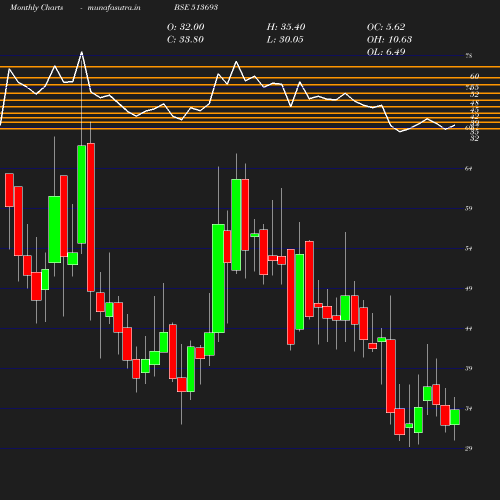Click the 60 label on upper axis

(x=475, y=76)
